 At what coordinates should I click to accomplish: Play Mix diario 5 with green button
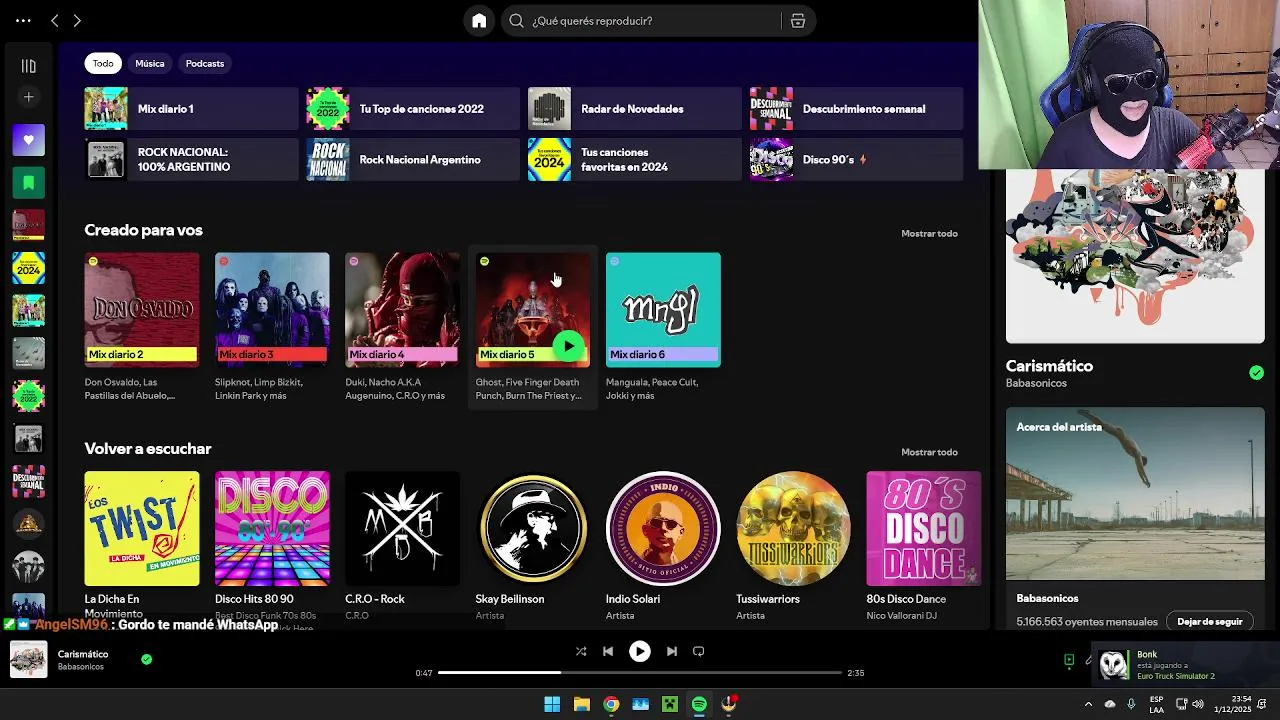(x=569, y=346)
